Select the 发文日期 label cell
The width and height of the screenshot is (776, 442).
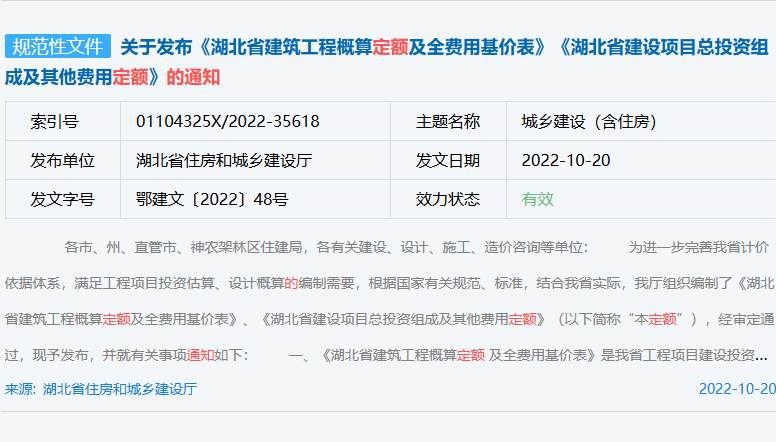tap(447, 160)
